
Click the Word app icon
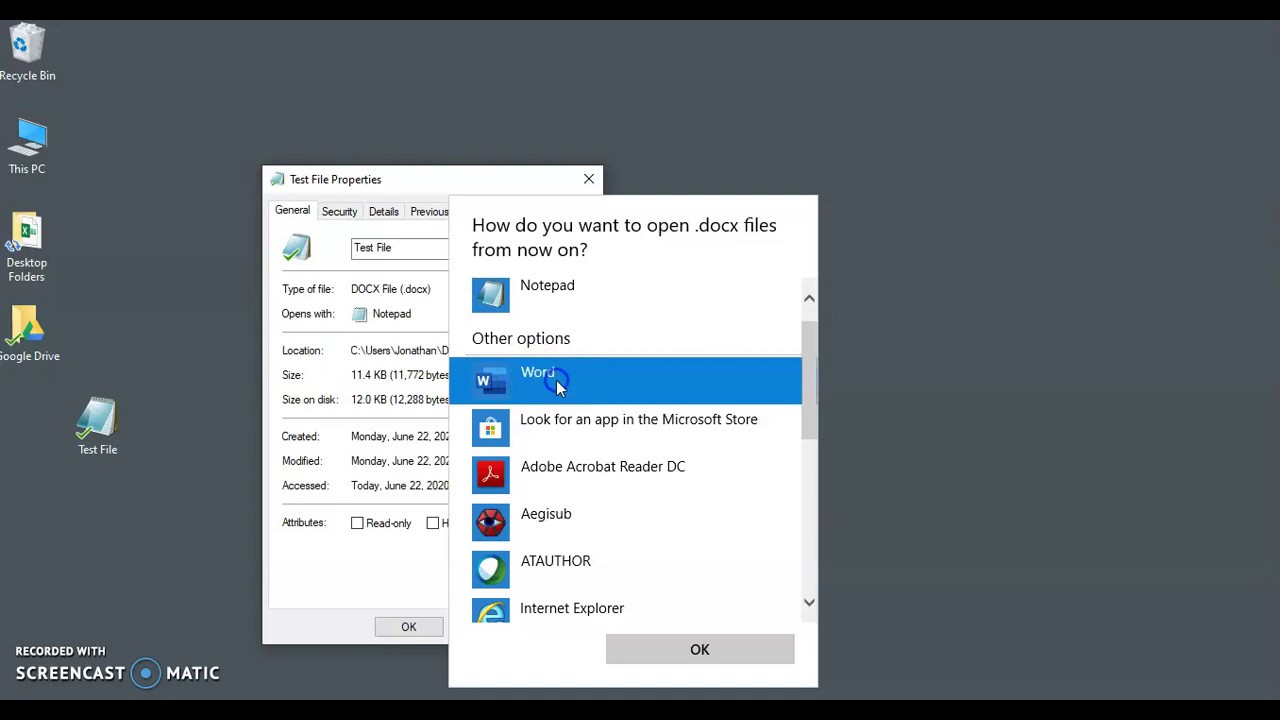click(490, 381)
